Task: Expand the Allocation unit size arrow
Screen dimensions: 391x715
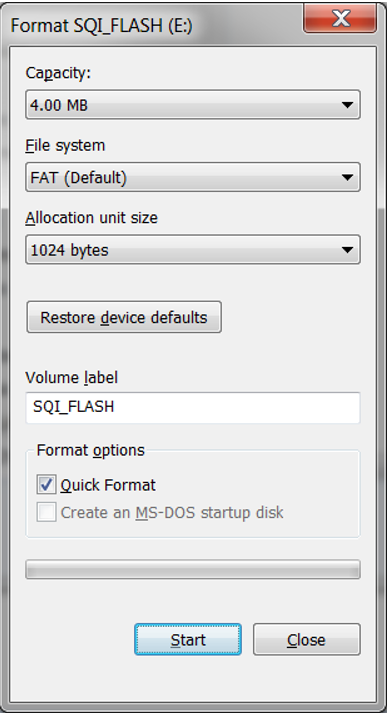Action: [347, 250]
